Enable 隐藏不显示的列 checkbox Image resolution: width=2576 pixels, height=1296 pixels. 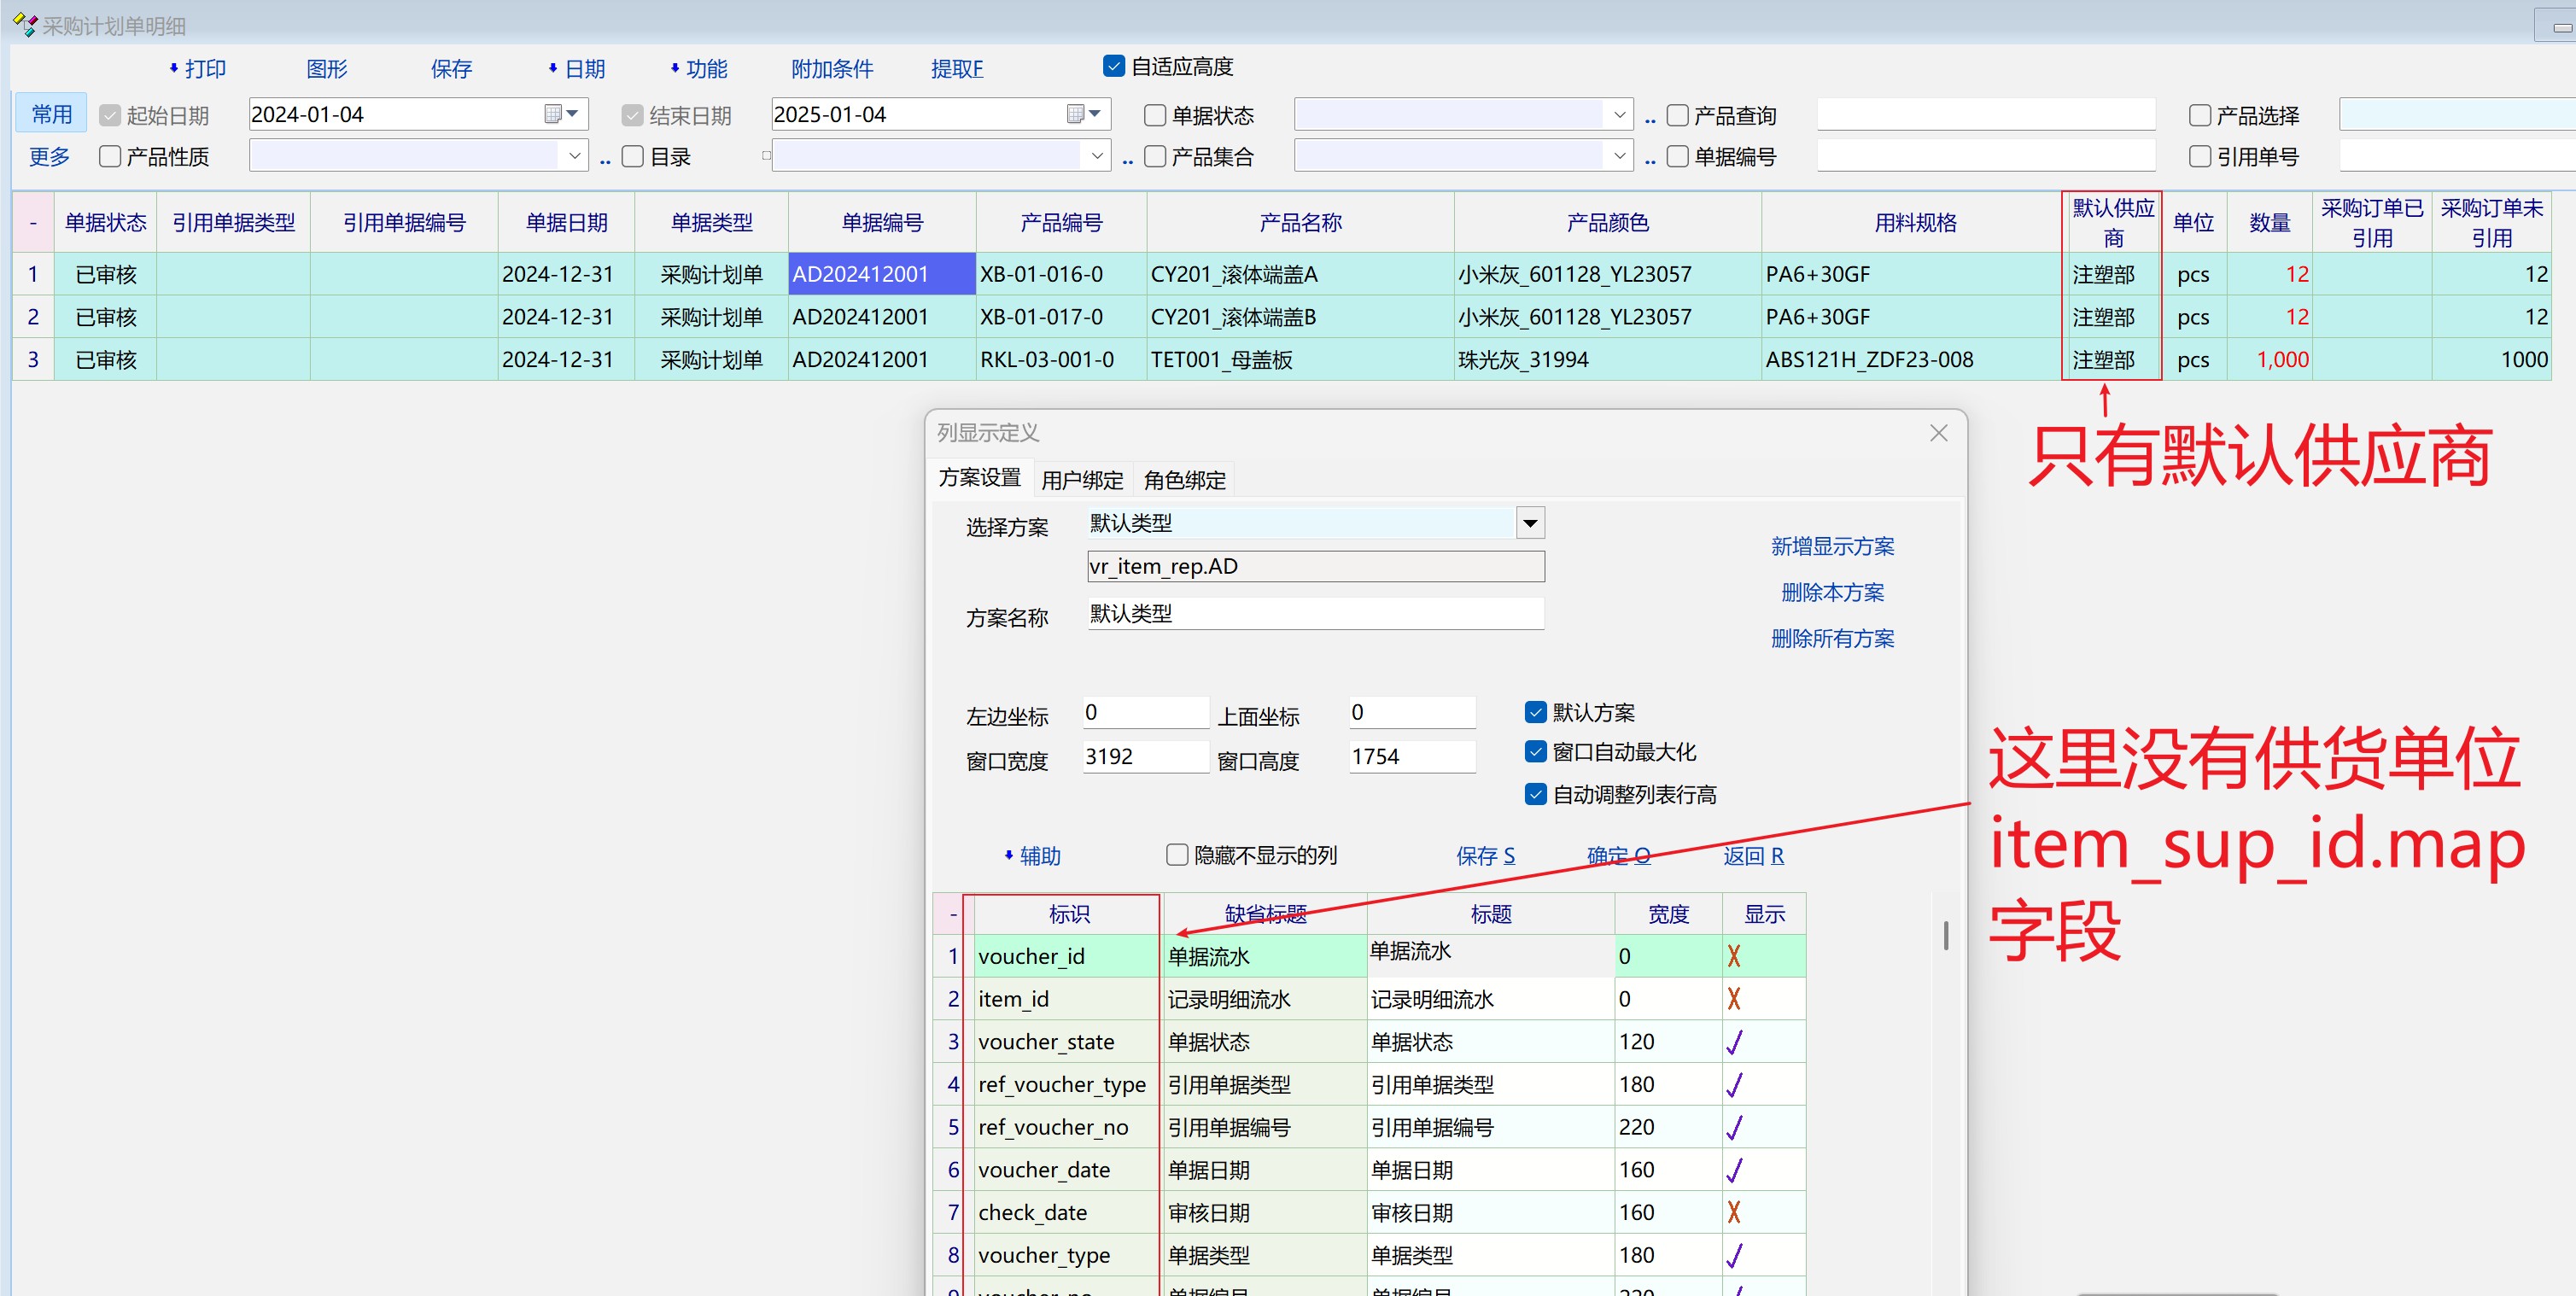pyautogui.click(x=1177, y=855)
